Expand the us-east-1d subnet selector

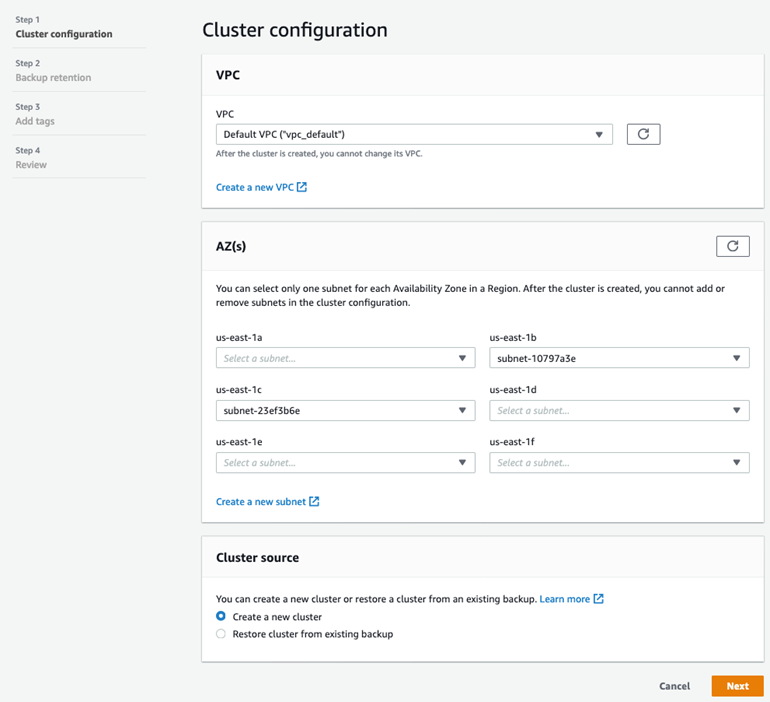619,410
